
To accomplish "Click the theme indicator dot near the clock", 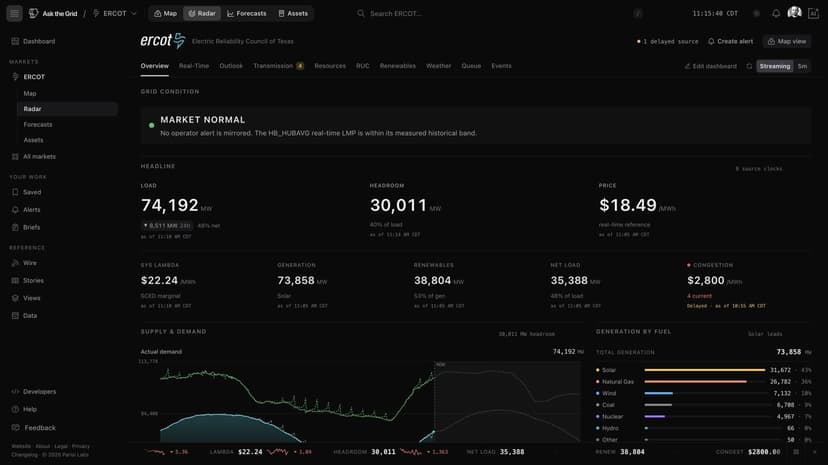I will tap(756, 13).
